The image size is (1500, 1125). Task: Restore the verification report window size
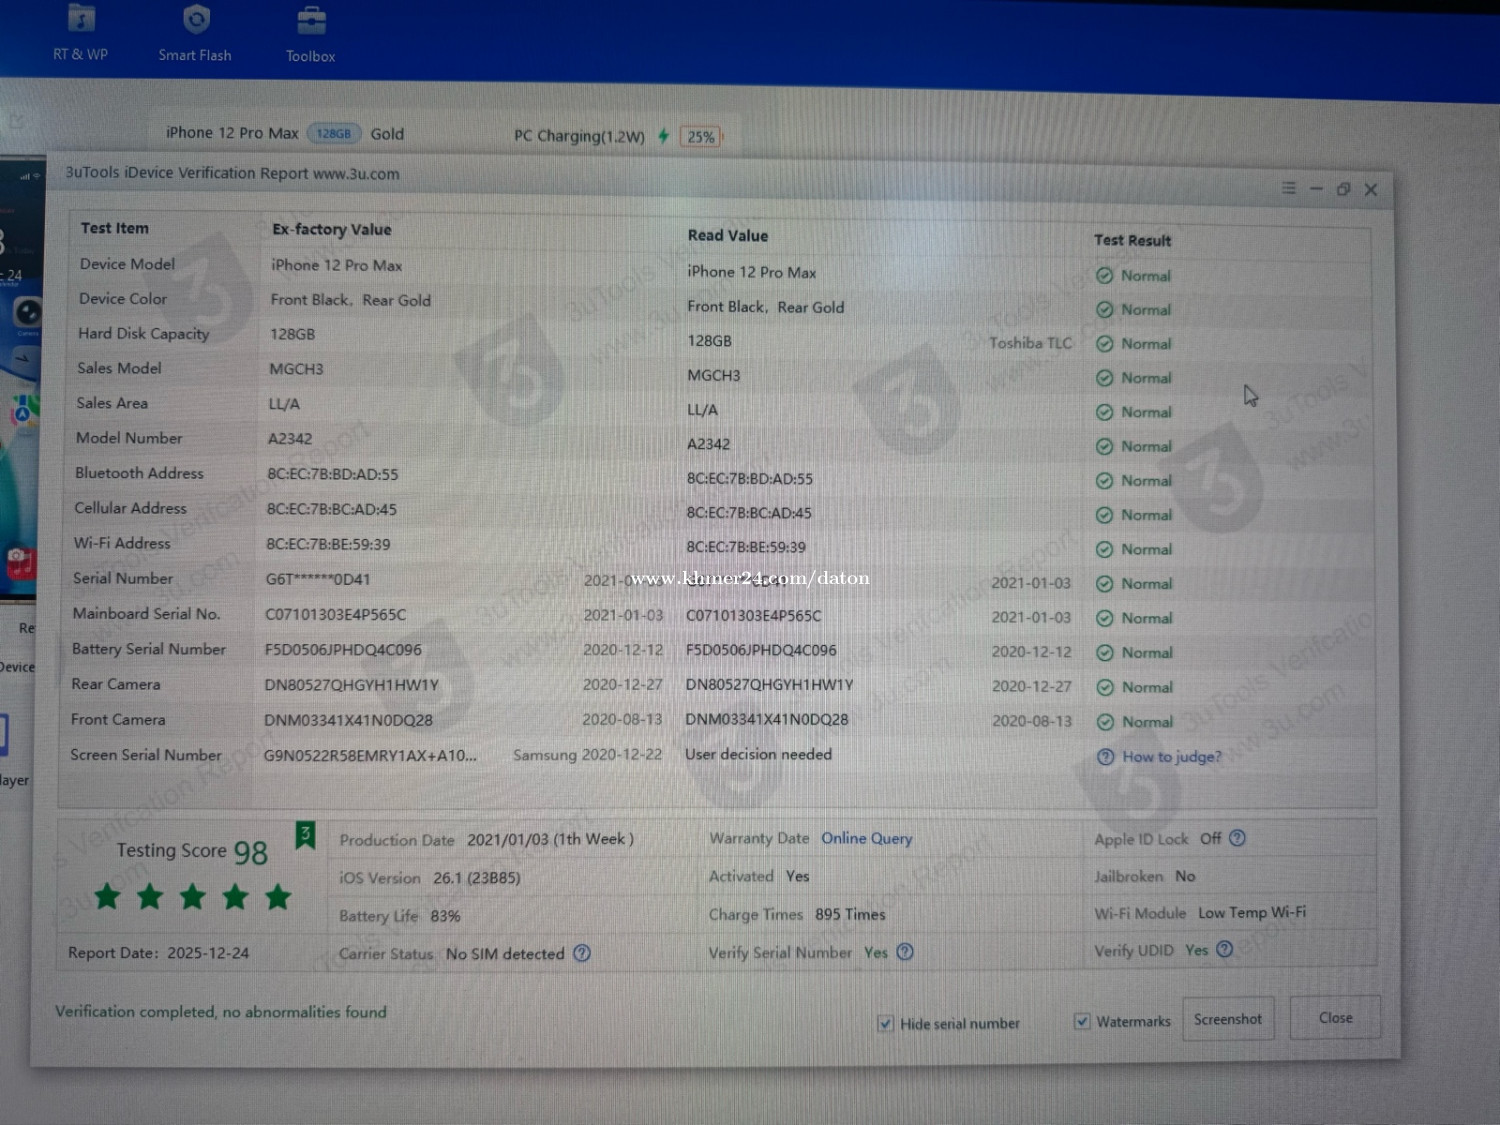(x=1343, y=189)
